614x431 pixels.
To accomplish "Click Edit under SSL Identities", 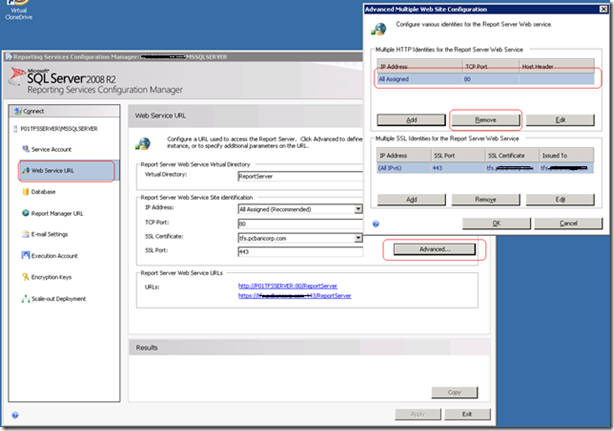I will (x=560, y=200).
